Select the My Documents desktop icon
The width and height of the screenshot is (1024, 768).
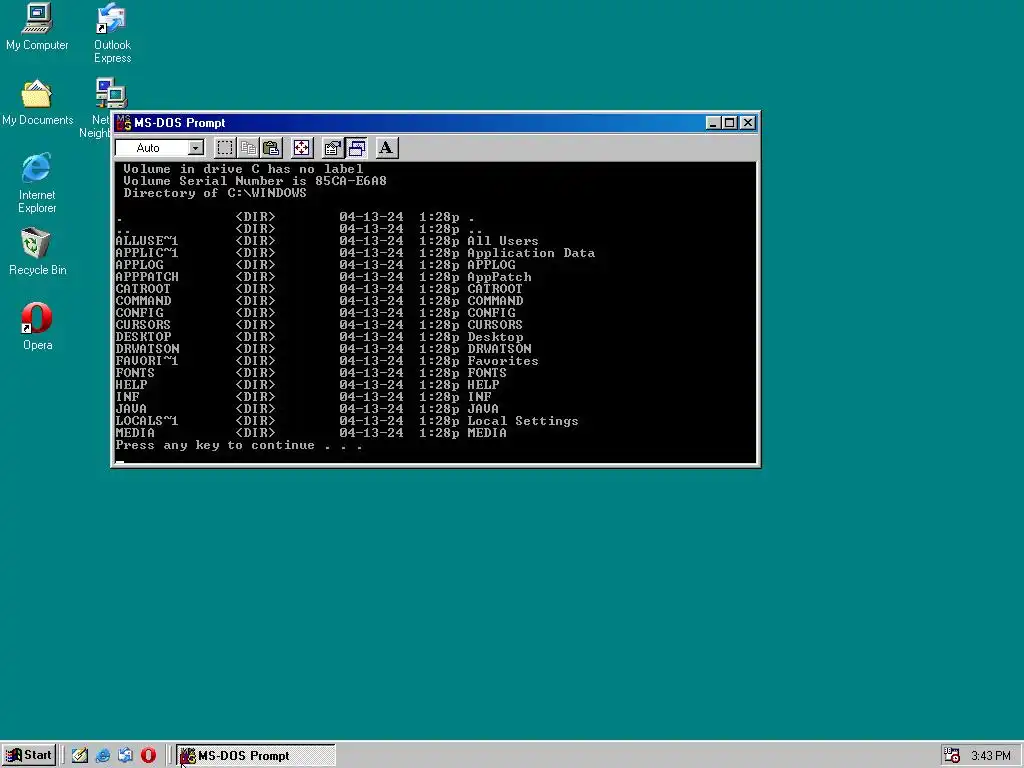coord(37,103)
